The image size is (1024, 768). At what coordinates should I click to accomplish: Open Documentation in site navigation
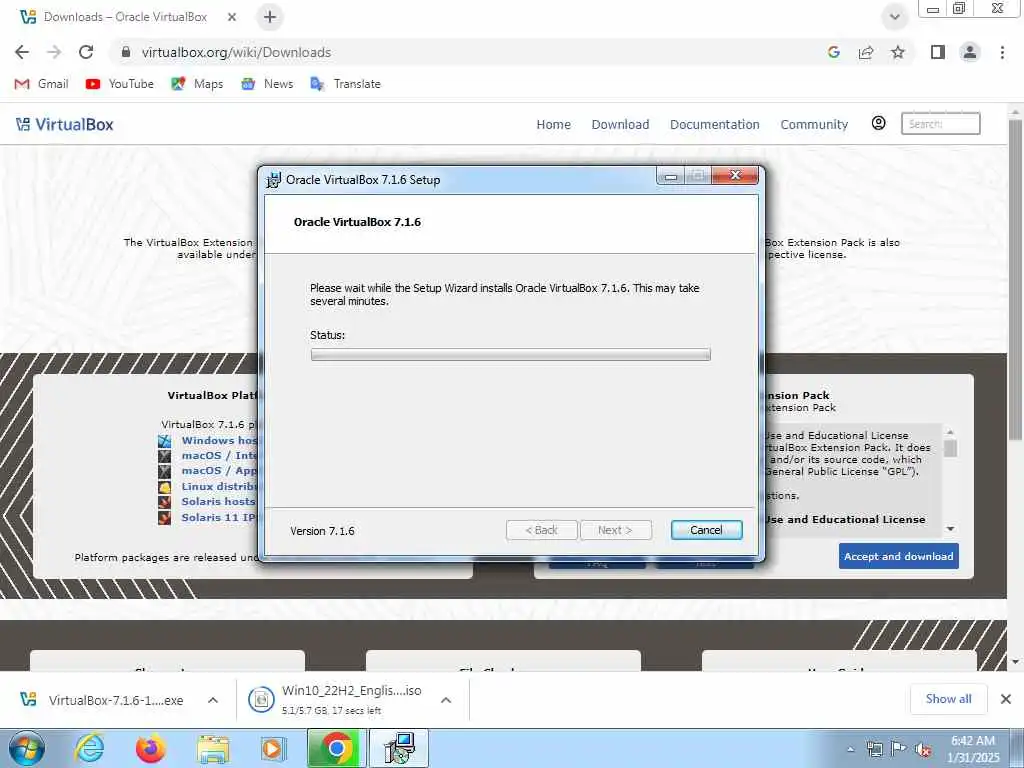point(714,124)
